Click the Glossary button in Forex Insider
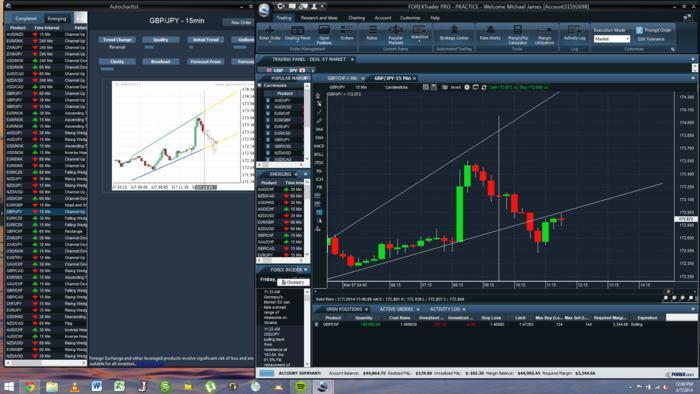 pos(293,282)
